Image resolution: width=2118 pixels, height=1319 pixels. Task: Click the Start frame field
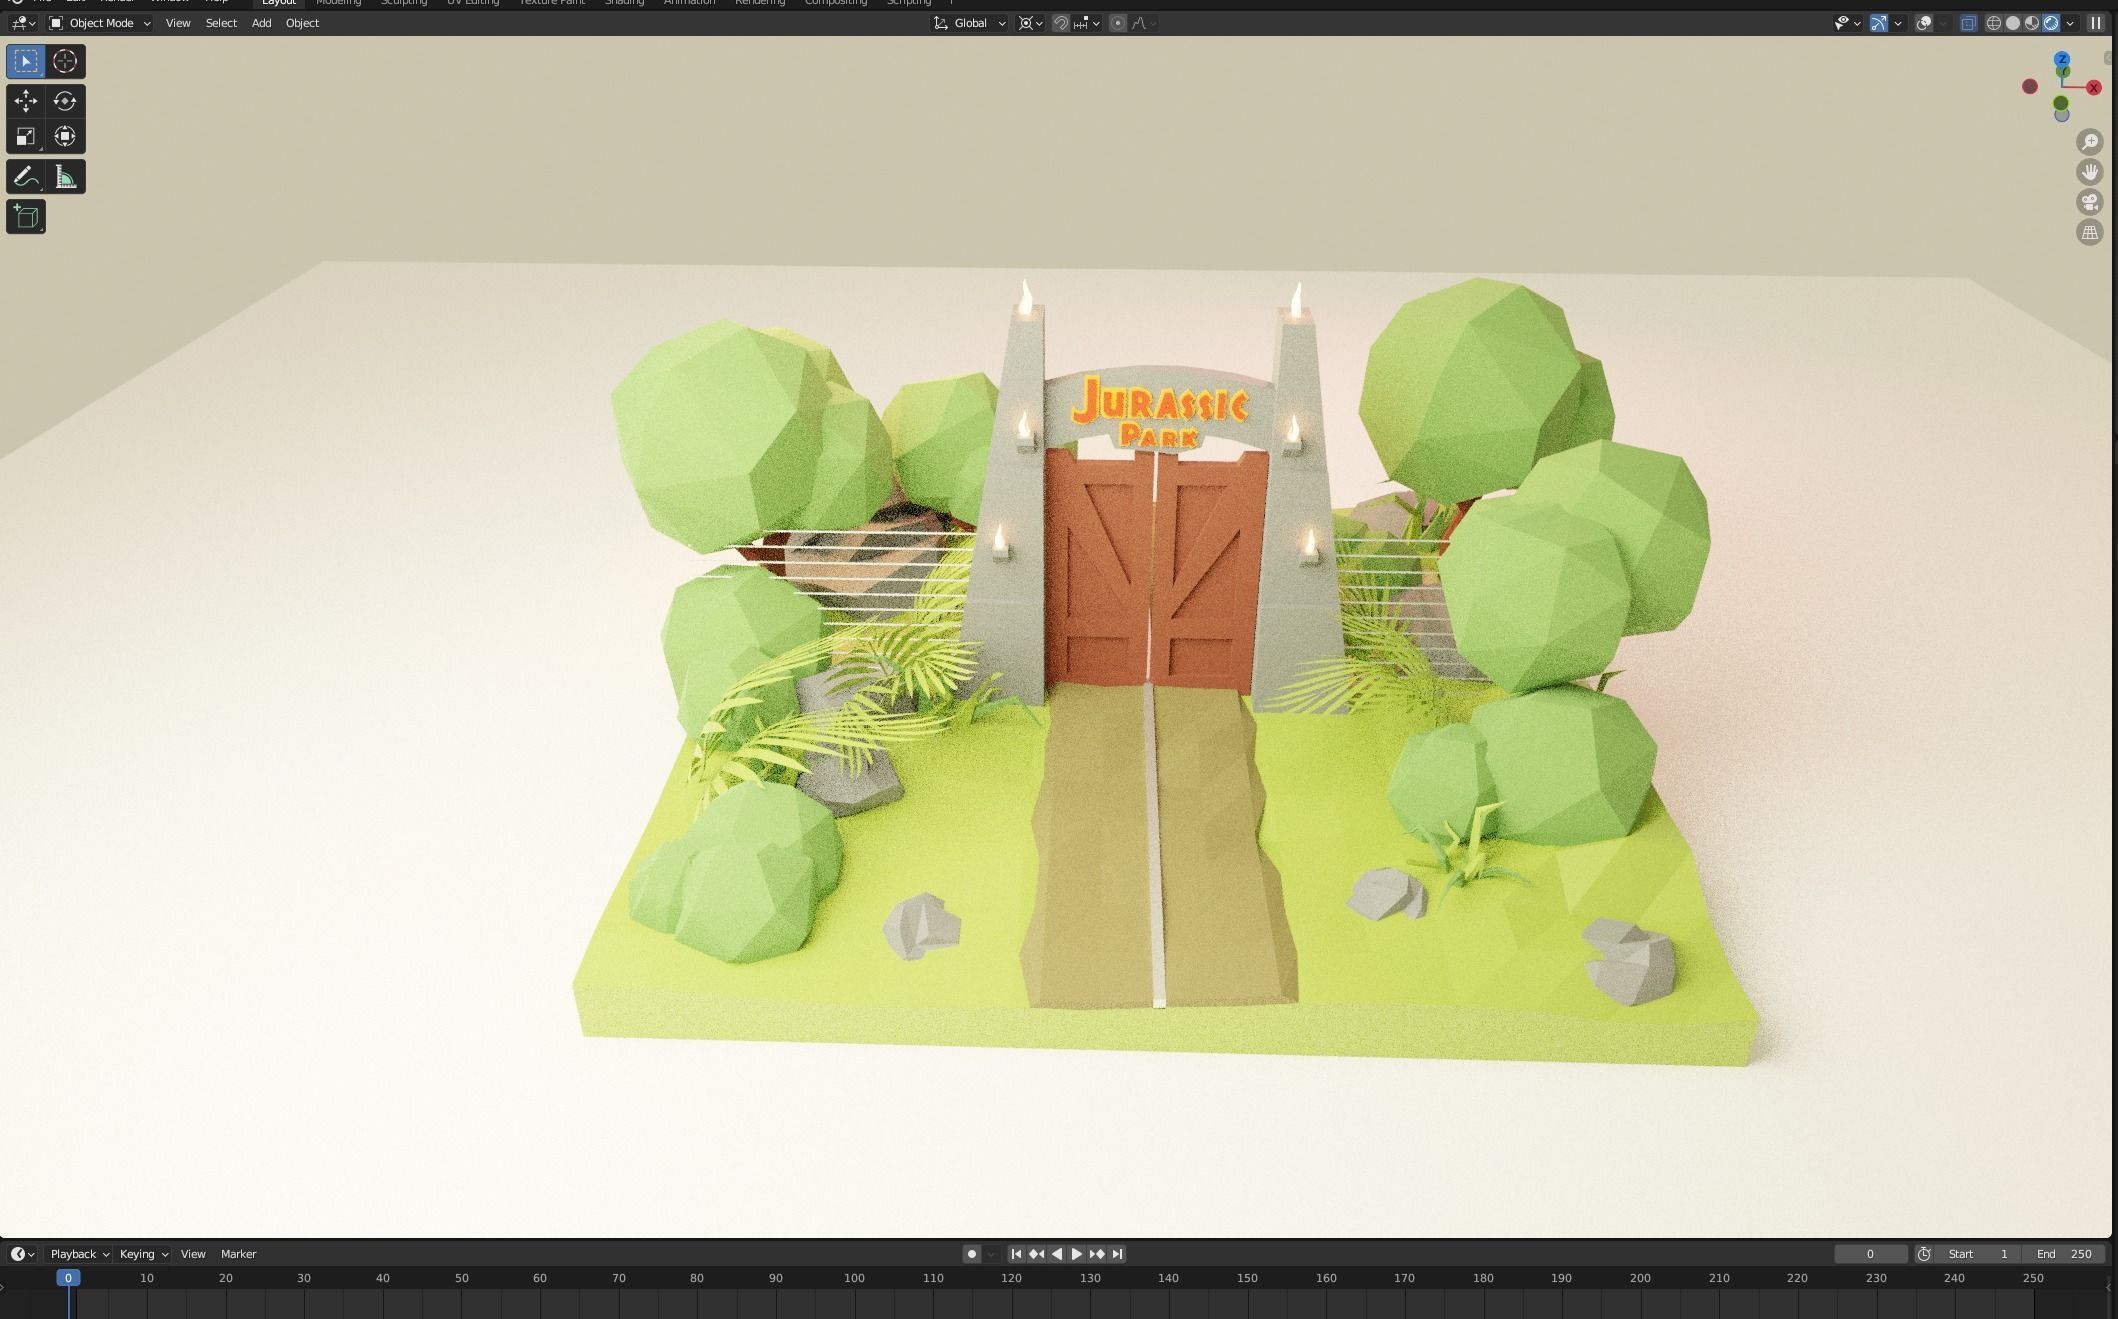(x=1978, y=1254)
